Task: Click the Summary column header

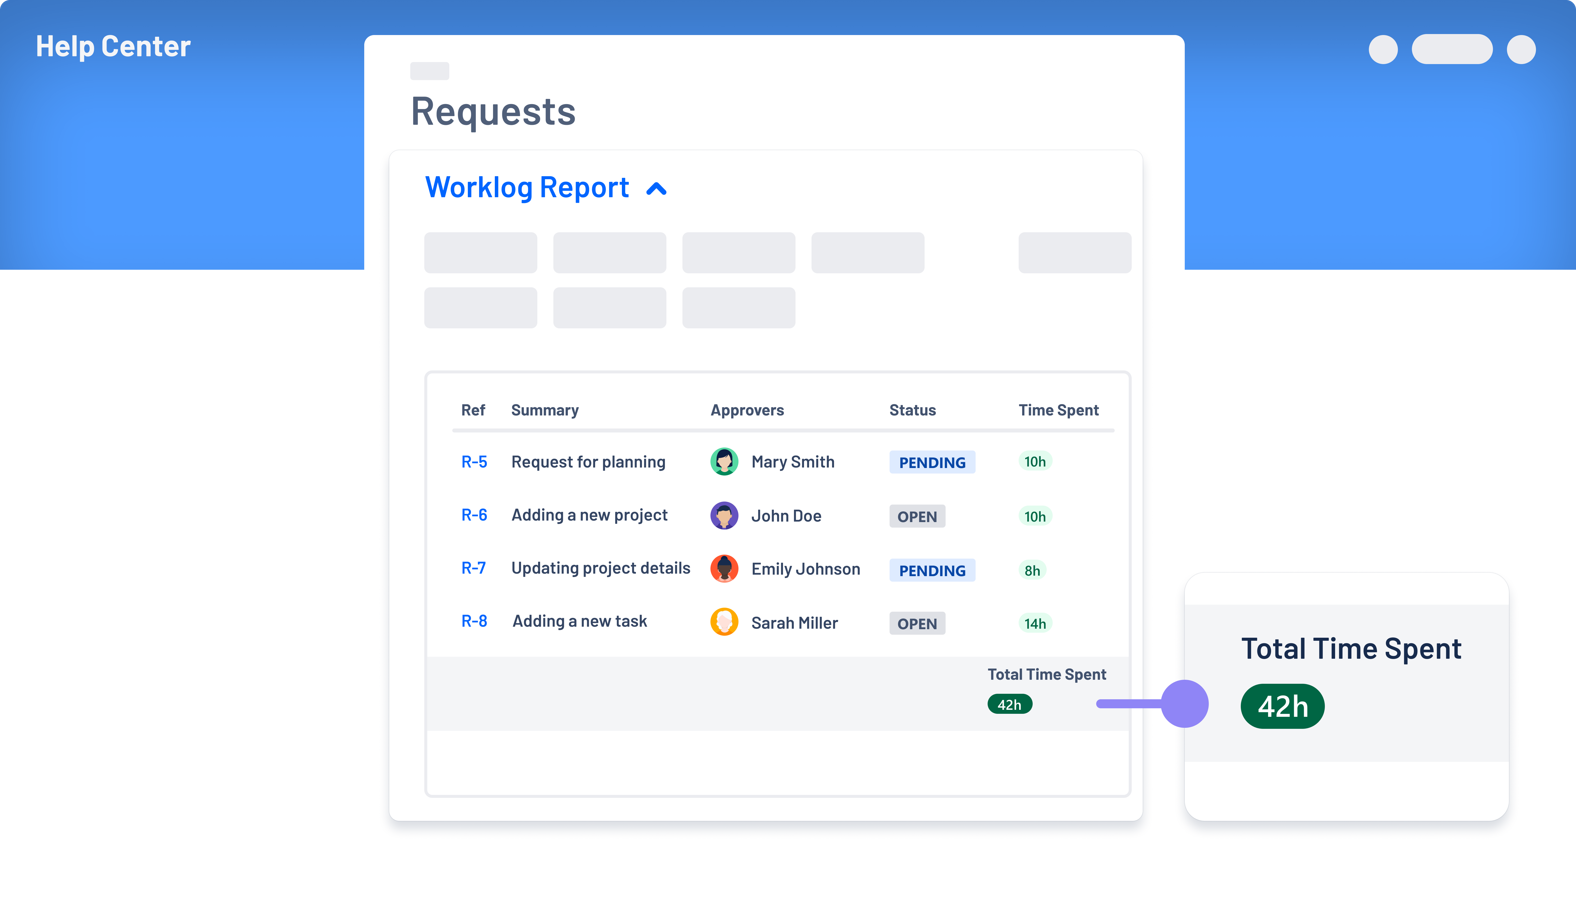Action: (545, 410)
